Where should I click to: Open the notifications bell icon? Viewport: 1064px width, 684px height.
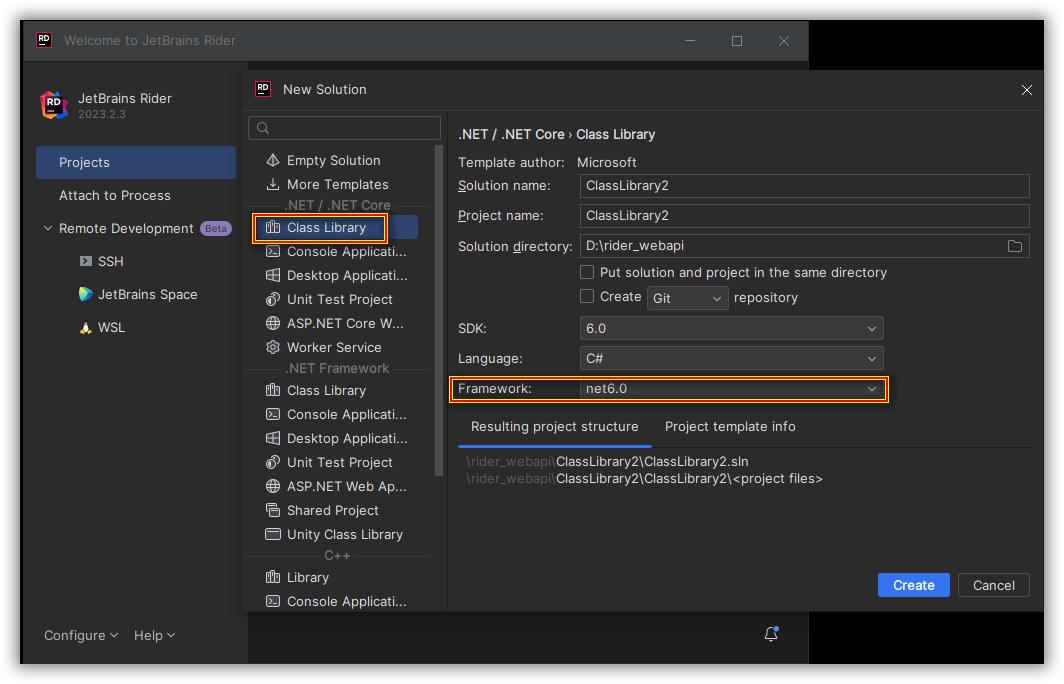point(771,634)
